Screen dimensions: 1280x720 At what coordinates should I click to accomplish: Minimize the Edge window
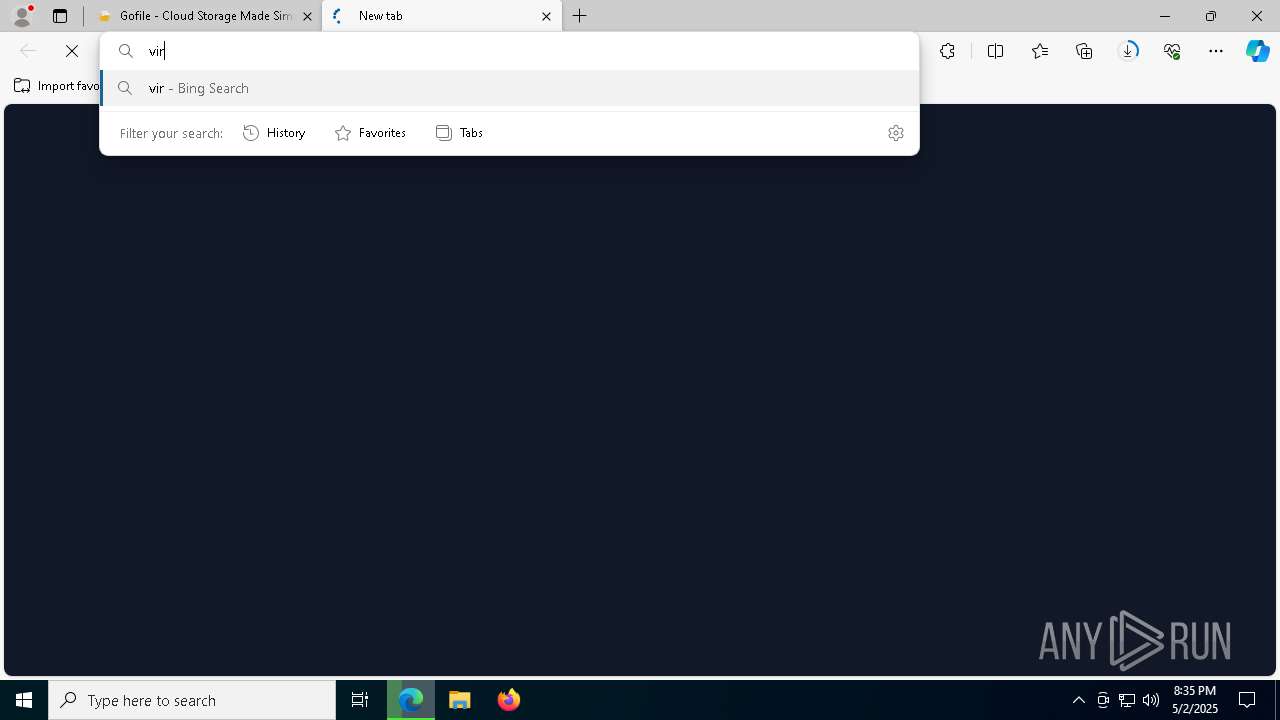pyautogui.click(x=1165, y=16)
